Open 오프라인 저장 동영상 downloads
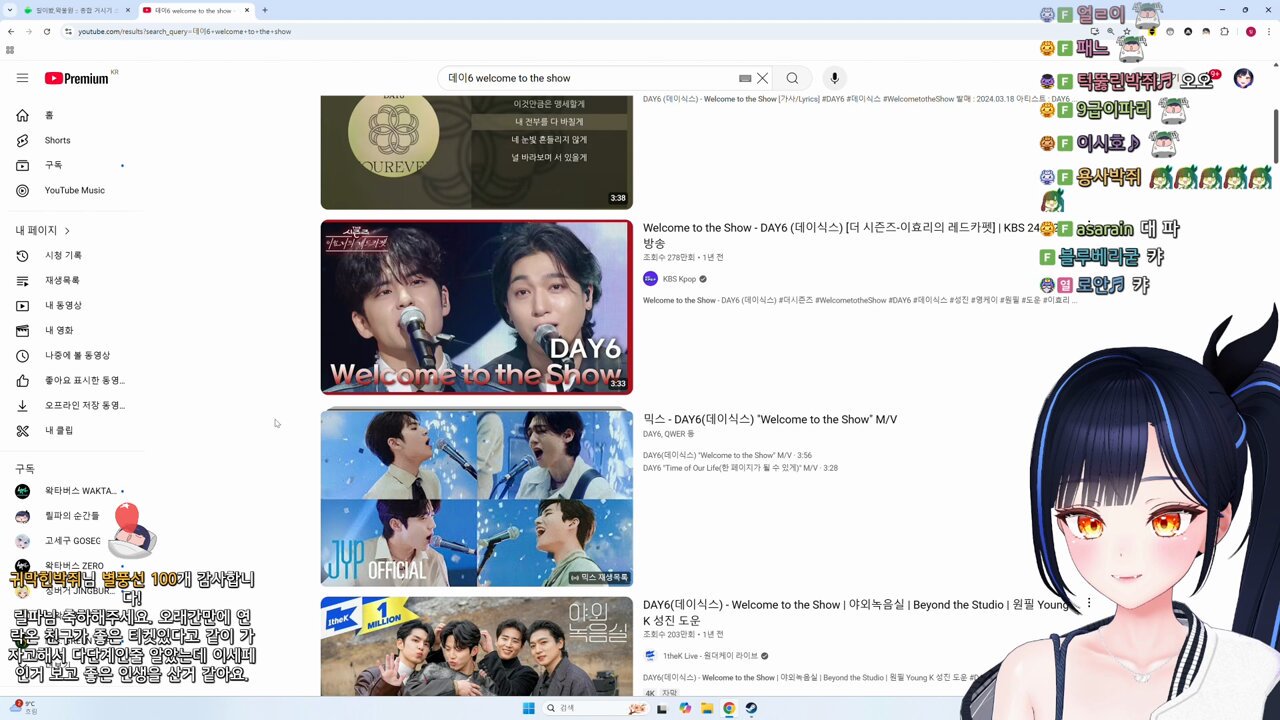Screen dimensions: 1280x720 [70, 405]
